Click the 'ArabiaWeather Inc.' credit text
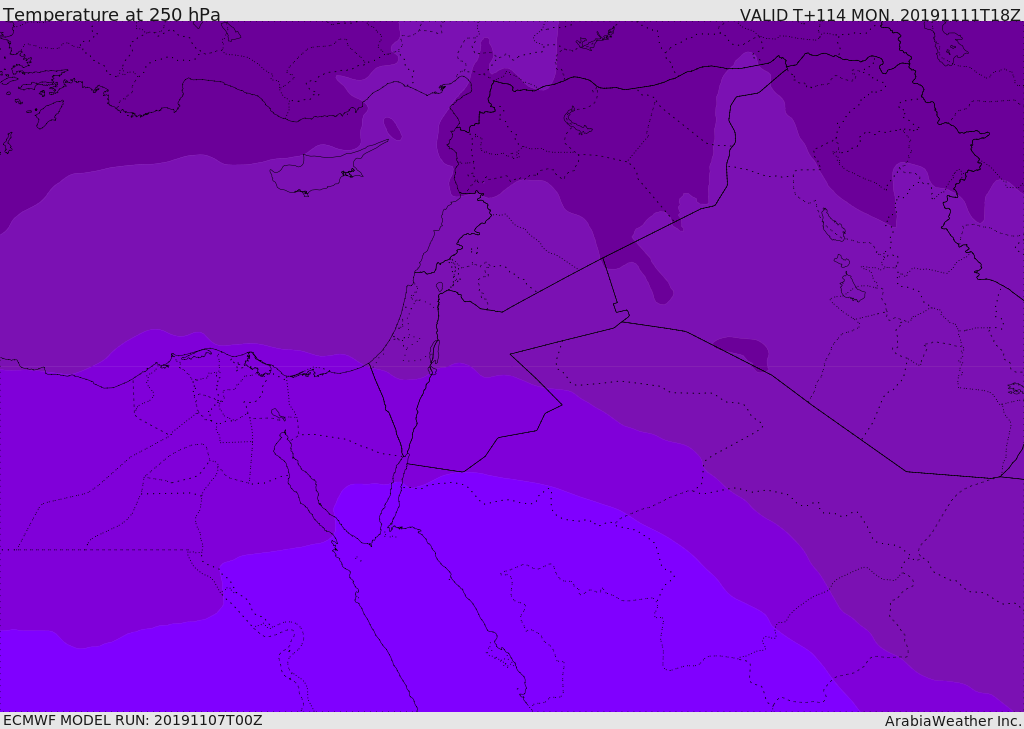This screenshot has height=729, width=1024. [954, 721]
